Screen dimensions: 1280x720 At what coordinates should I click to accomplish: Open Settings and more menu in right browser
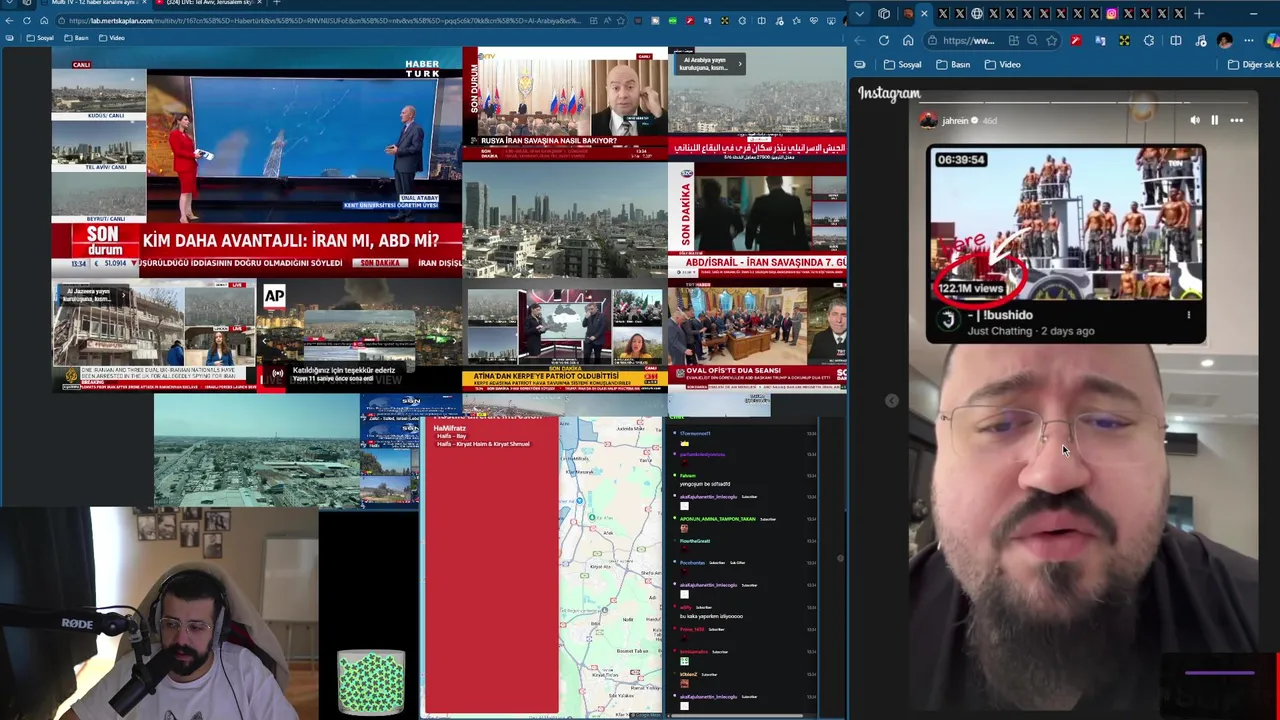[1249, 41]
